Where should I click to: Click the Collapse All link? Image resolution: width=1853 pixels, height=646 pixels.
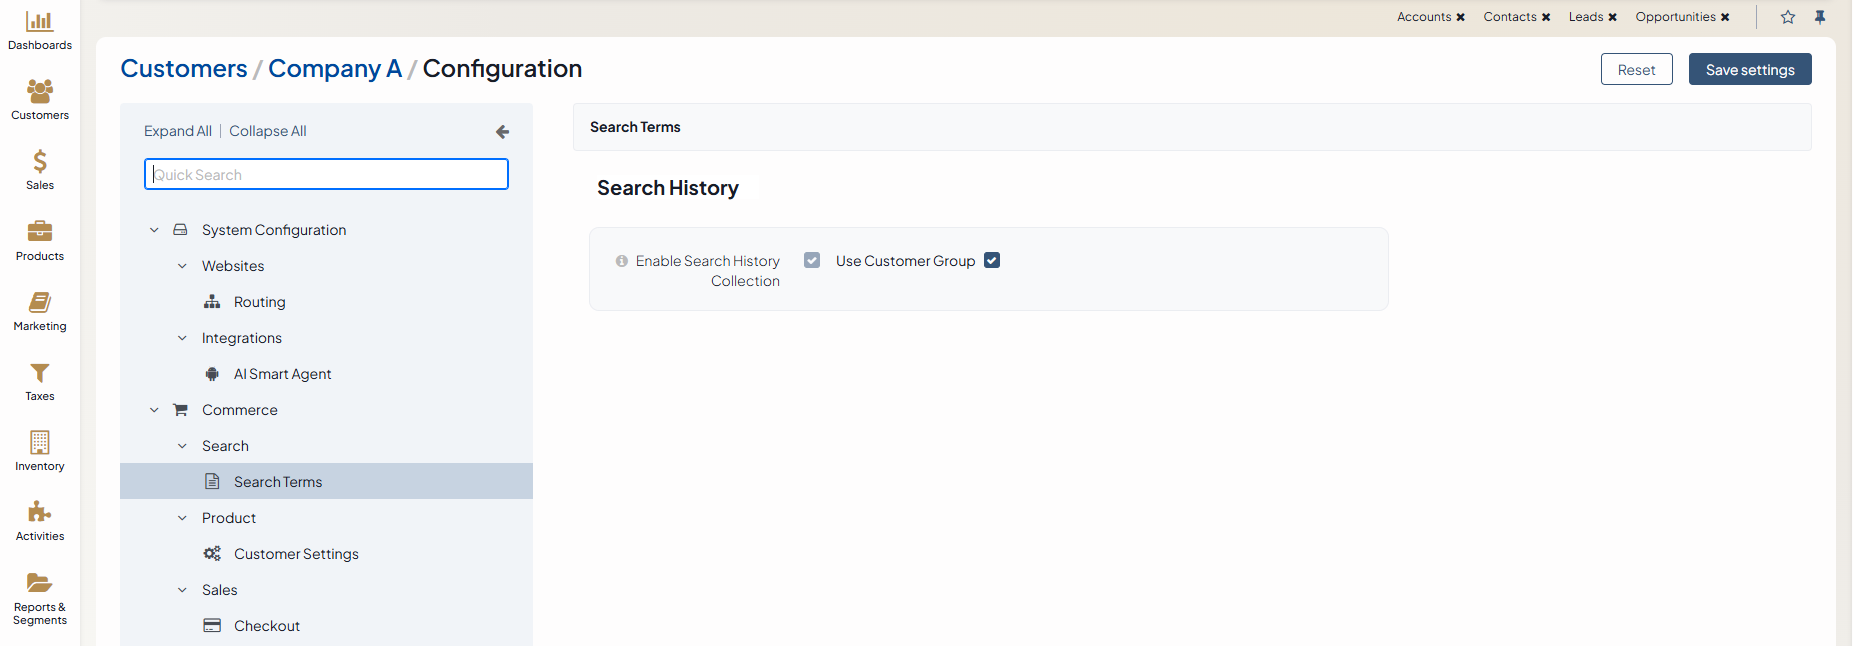(268, 131)
